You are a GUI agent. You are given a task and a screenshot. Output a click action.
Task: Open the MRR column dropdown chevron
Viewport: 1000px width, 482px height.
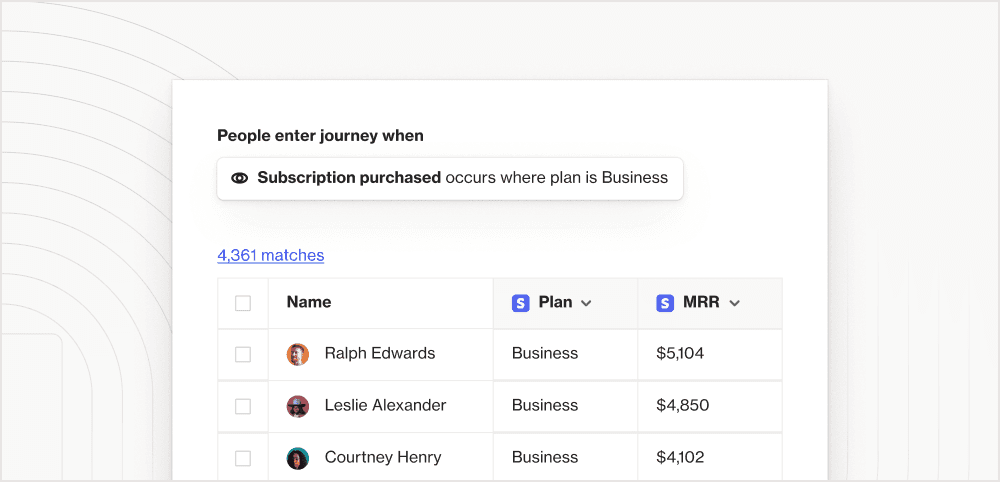pos(734,303)
